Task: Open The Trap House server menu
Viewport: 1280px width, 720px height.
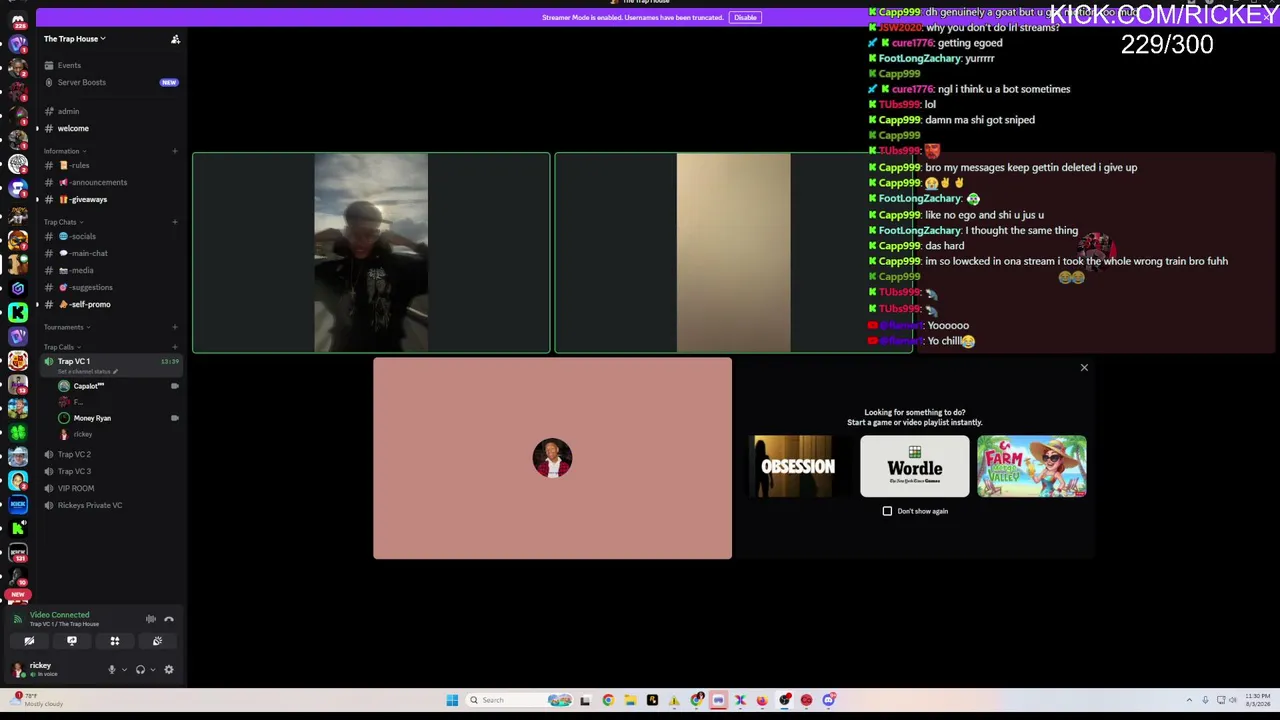Action: (75, 39)
